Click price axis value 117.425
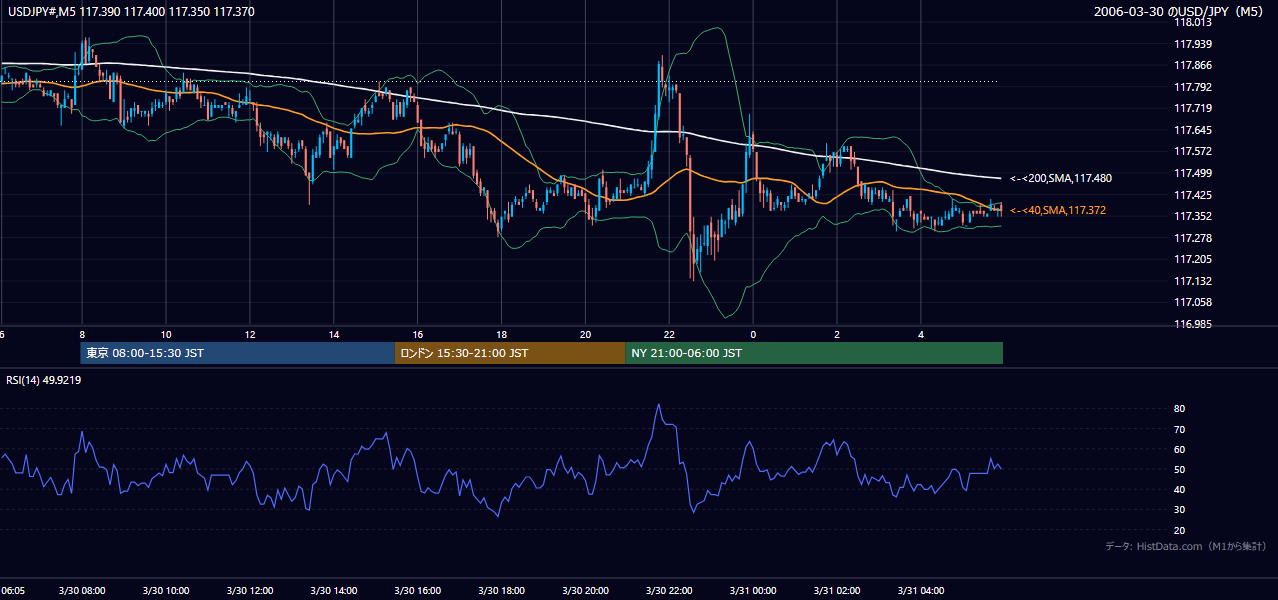The image size is (1278, 600). [1194, 195]
